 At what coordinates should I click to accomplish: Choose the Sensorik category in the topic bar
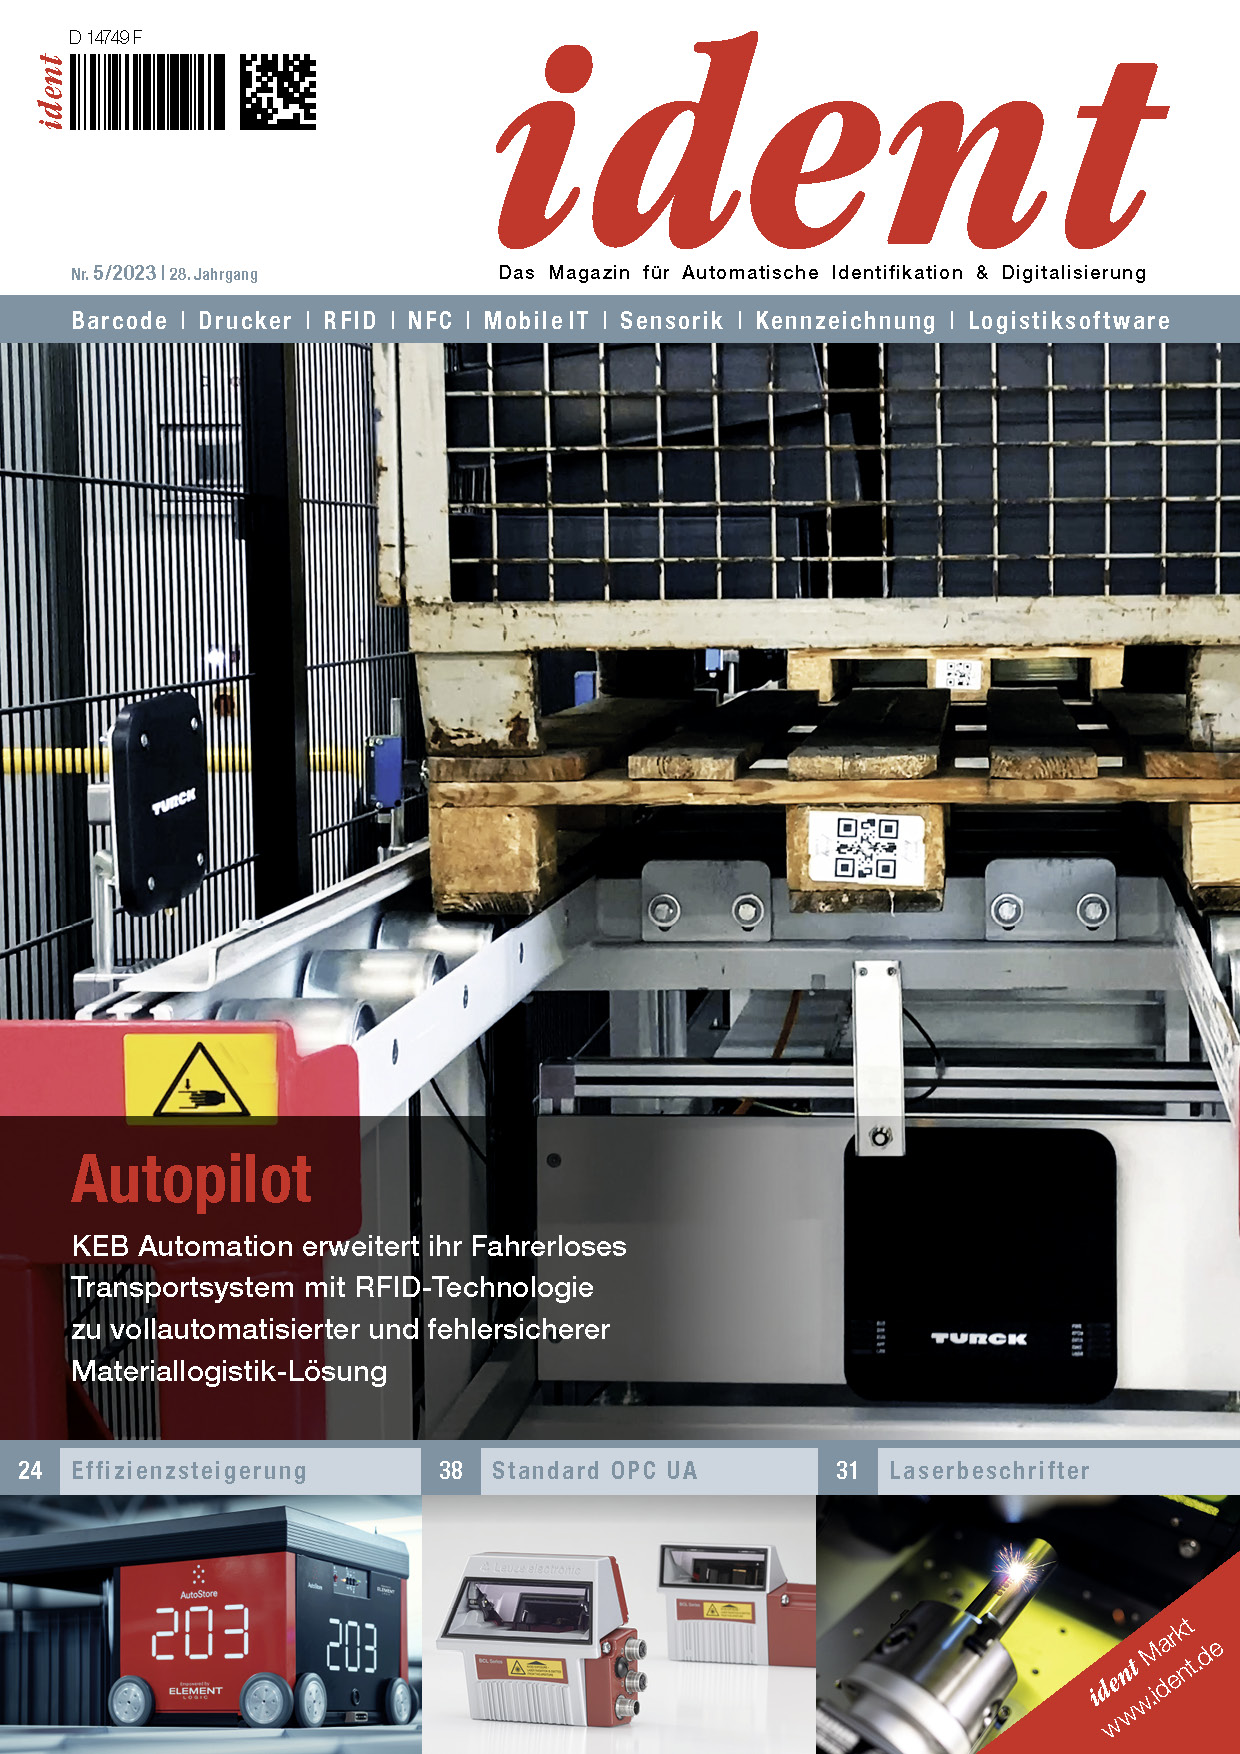671,321
